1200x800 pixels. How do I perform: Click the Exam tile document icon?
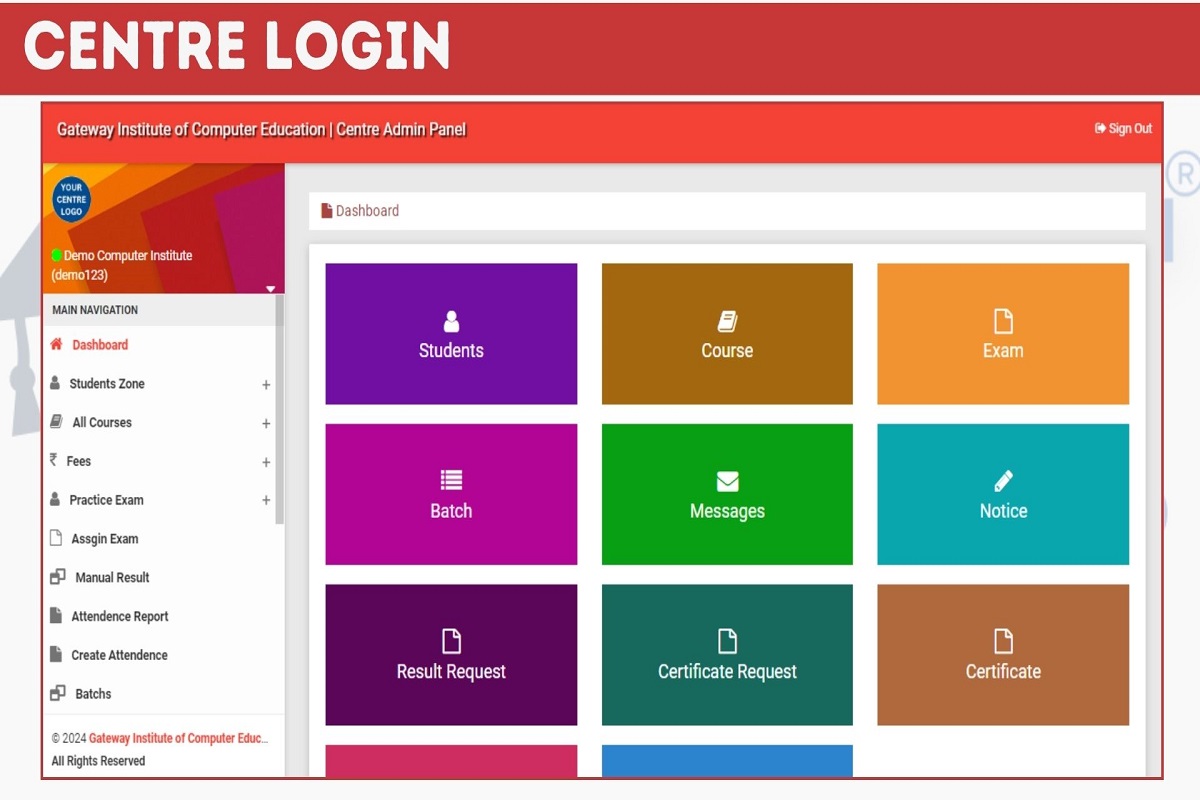[1003, 321]
